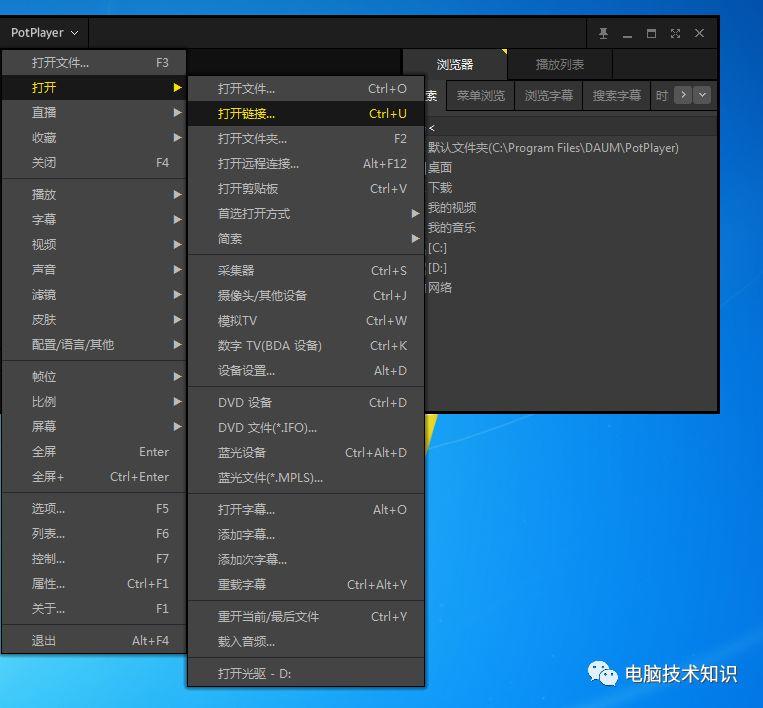The width and height of the screenshot is (763, 708).
Task: Open 属性... Ctrl+F1 menu item
Action: [x=94, y=583]
